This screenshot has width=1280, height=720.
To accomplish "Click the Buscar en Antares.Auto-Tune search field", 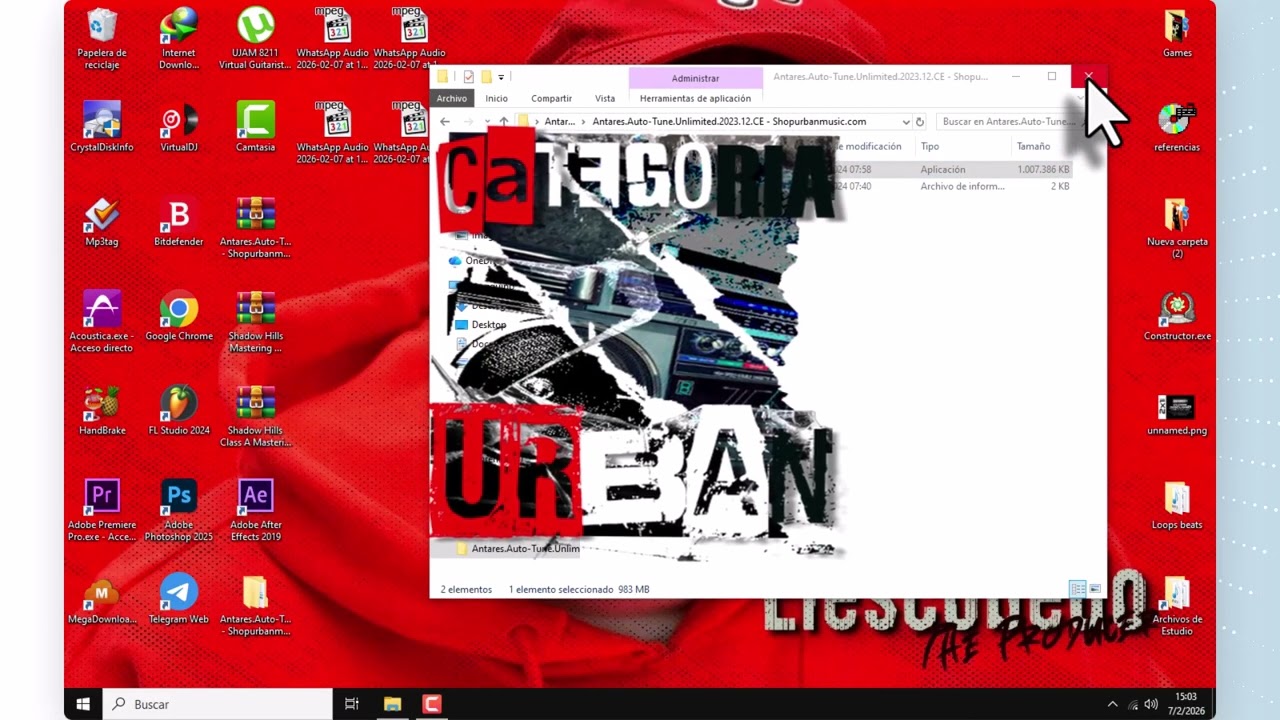I will click(1010, 122).
